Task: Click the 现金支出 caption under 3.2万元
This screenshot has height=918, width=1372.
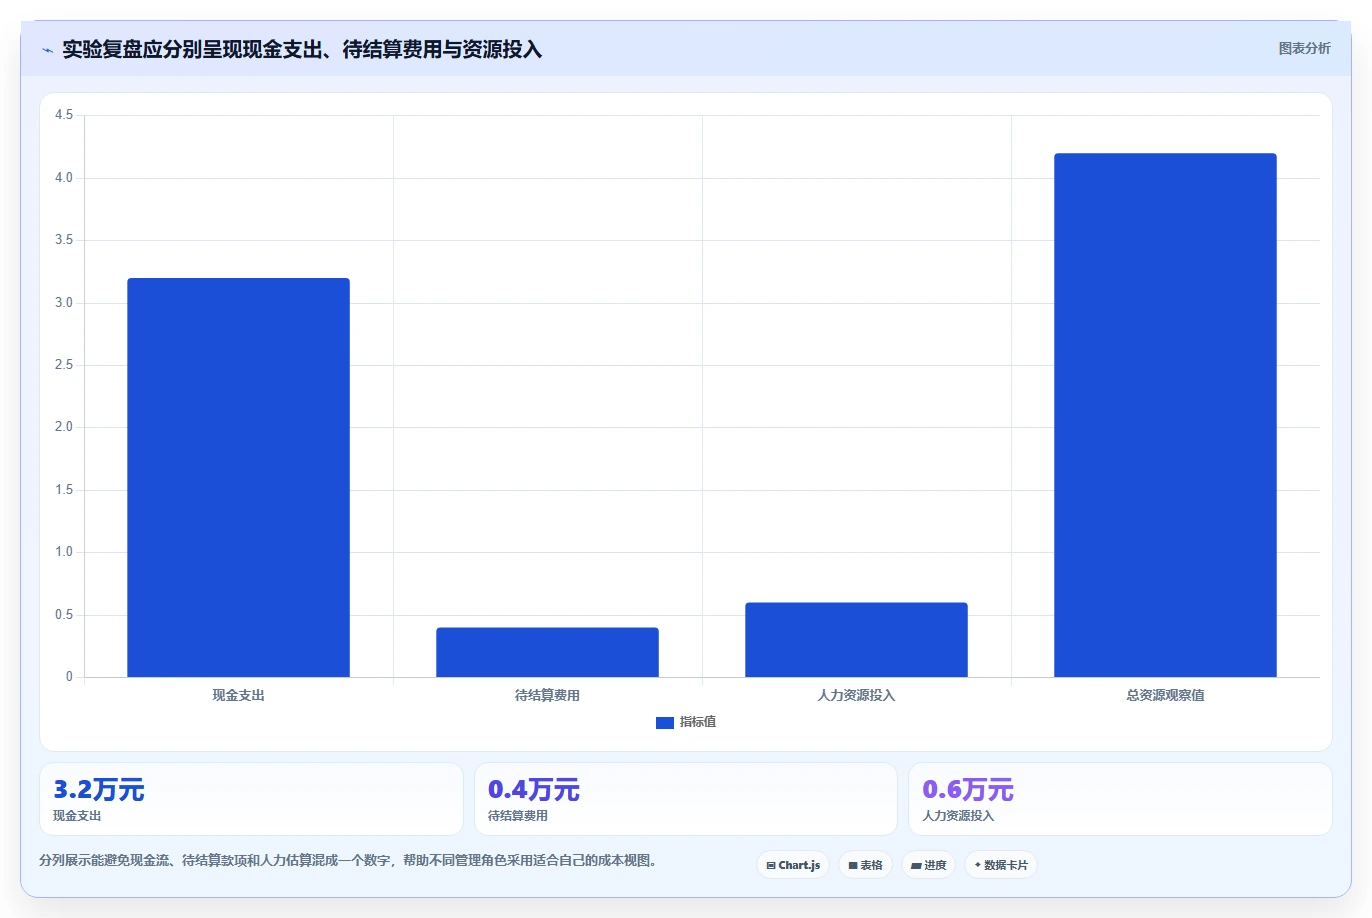Action: 77,816
